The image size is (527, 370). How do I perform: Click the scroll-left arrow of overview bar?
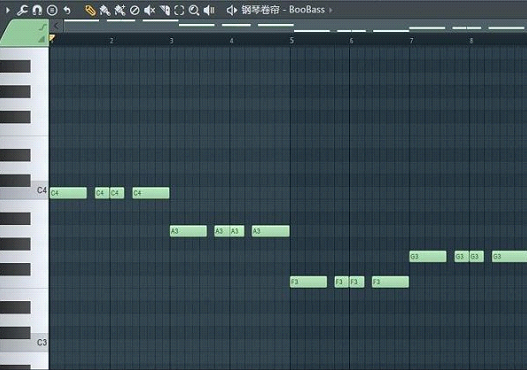point(57,26)
